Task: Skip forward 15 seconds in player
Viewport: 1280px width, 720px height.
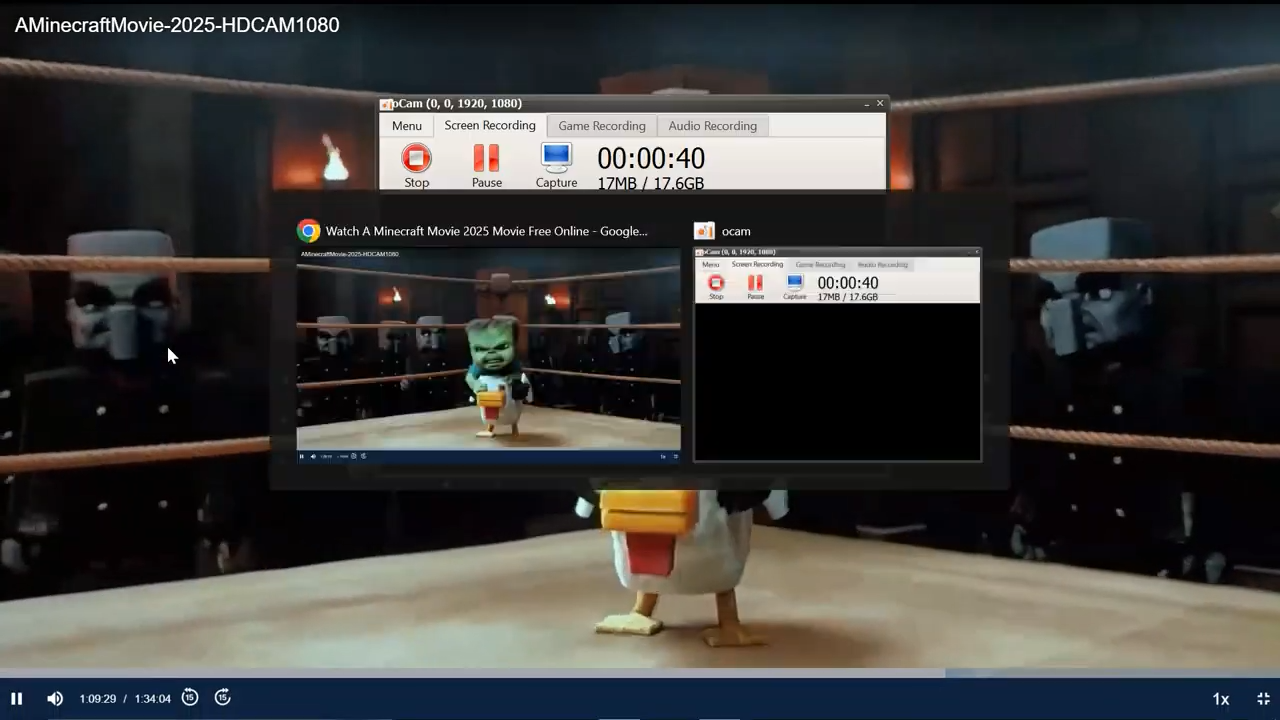Action: pos(223,698)
